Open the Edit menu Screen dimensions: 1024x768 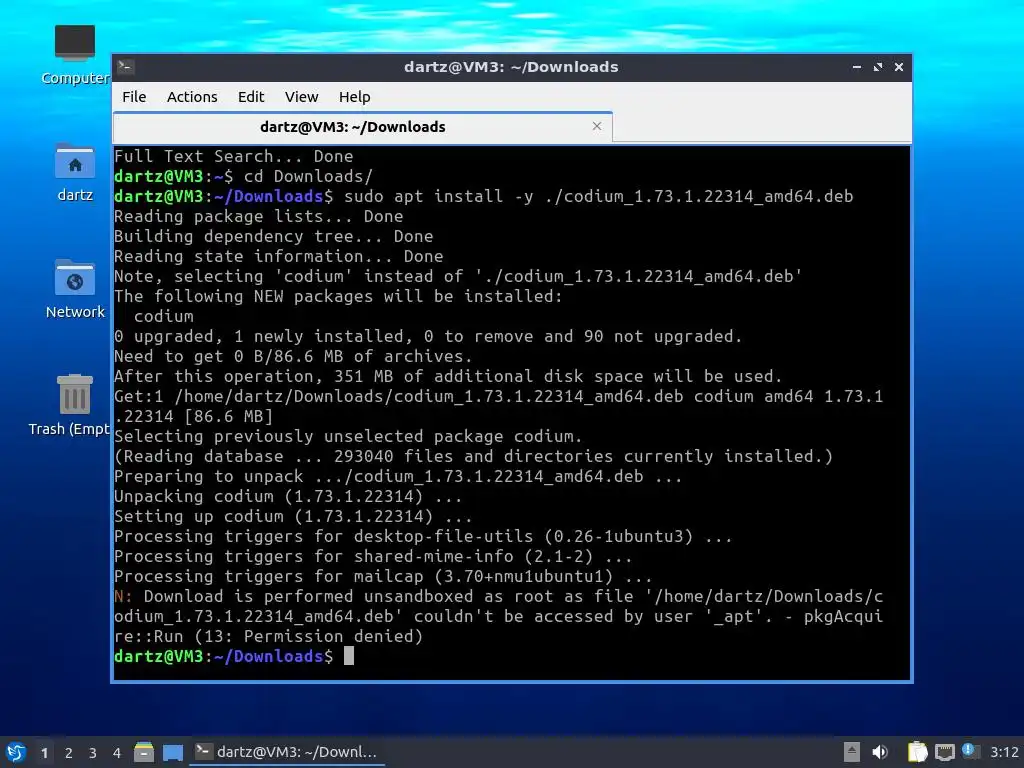(x=251, y=97)
